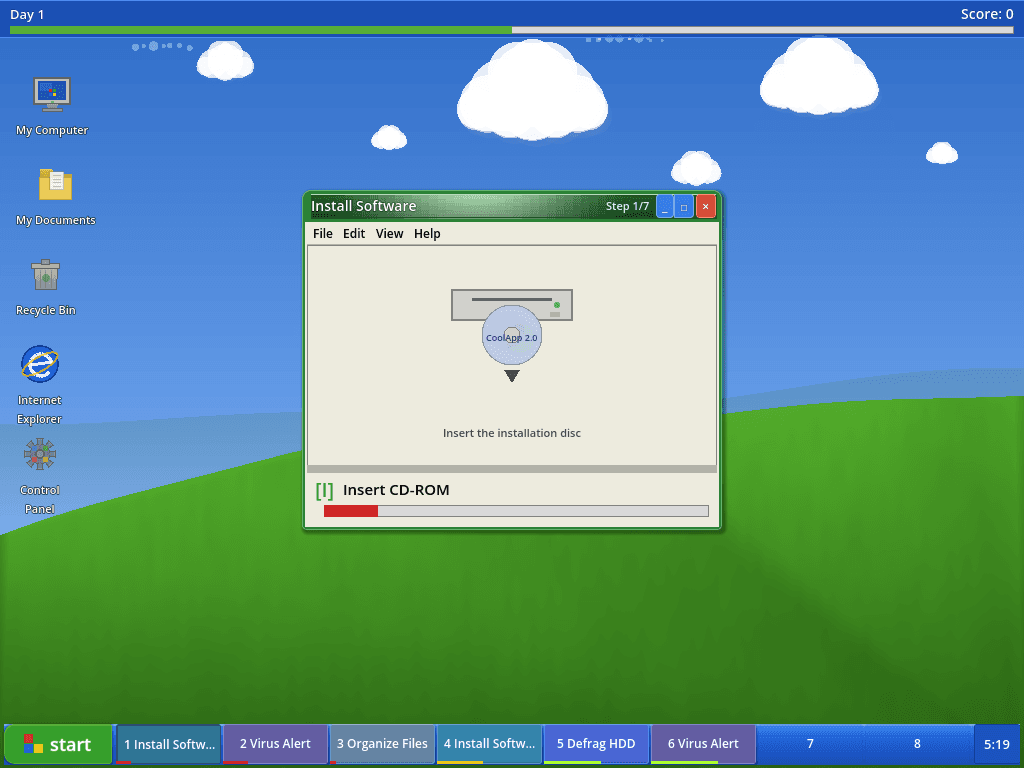Open the Help menu
The image size is (1024, 768).
(x=427, y=233)
